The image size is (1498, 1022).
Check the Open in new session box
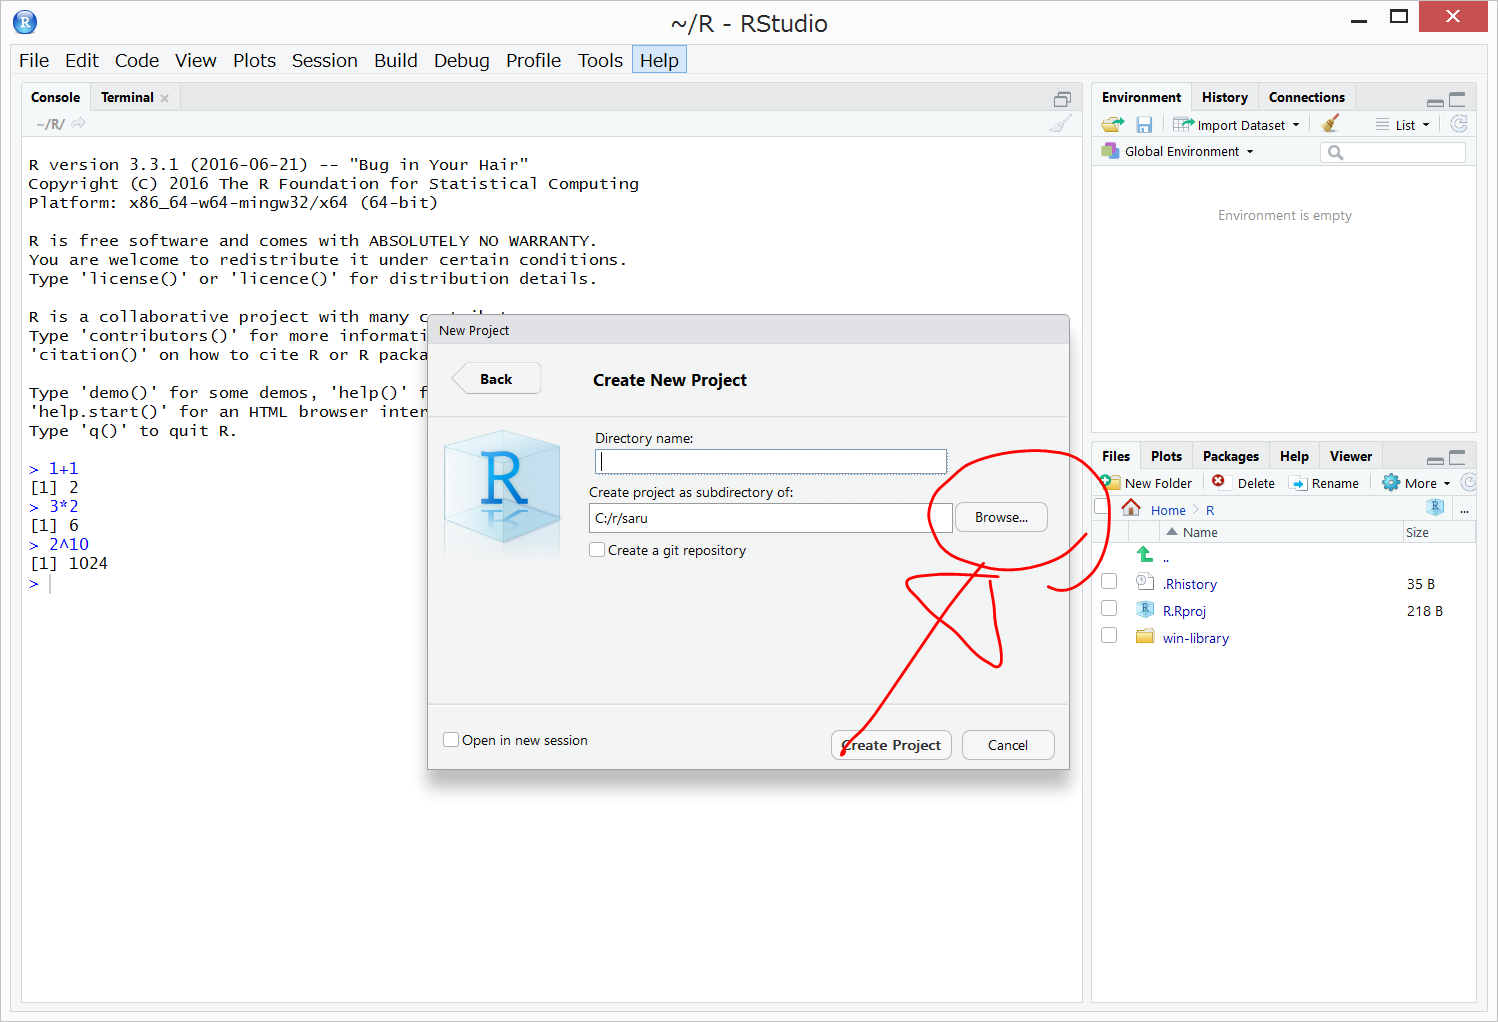pos(451,740)
